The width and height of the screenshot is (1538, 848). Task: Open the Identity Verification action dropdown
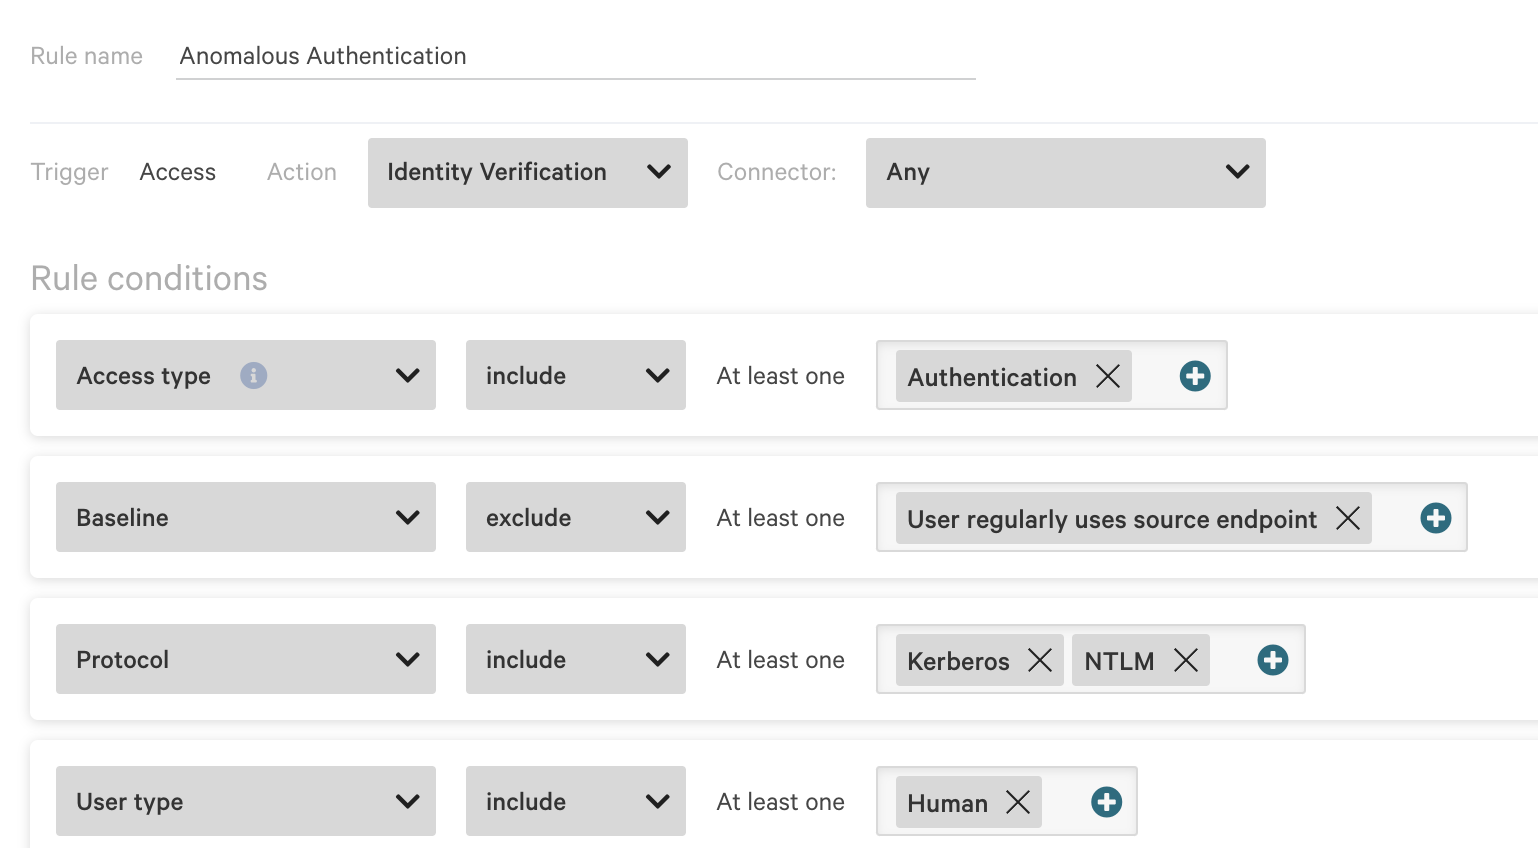[x=527, y=173]
